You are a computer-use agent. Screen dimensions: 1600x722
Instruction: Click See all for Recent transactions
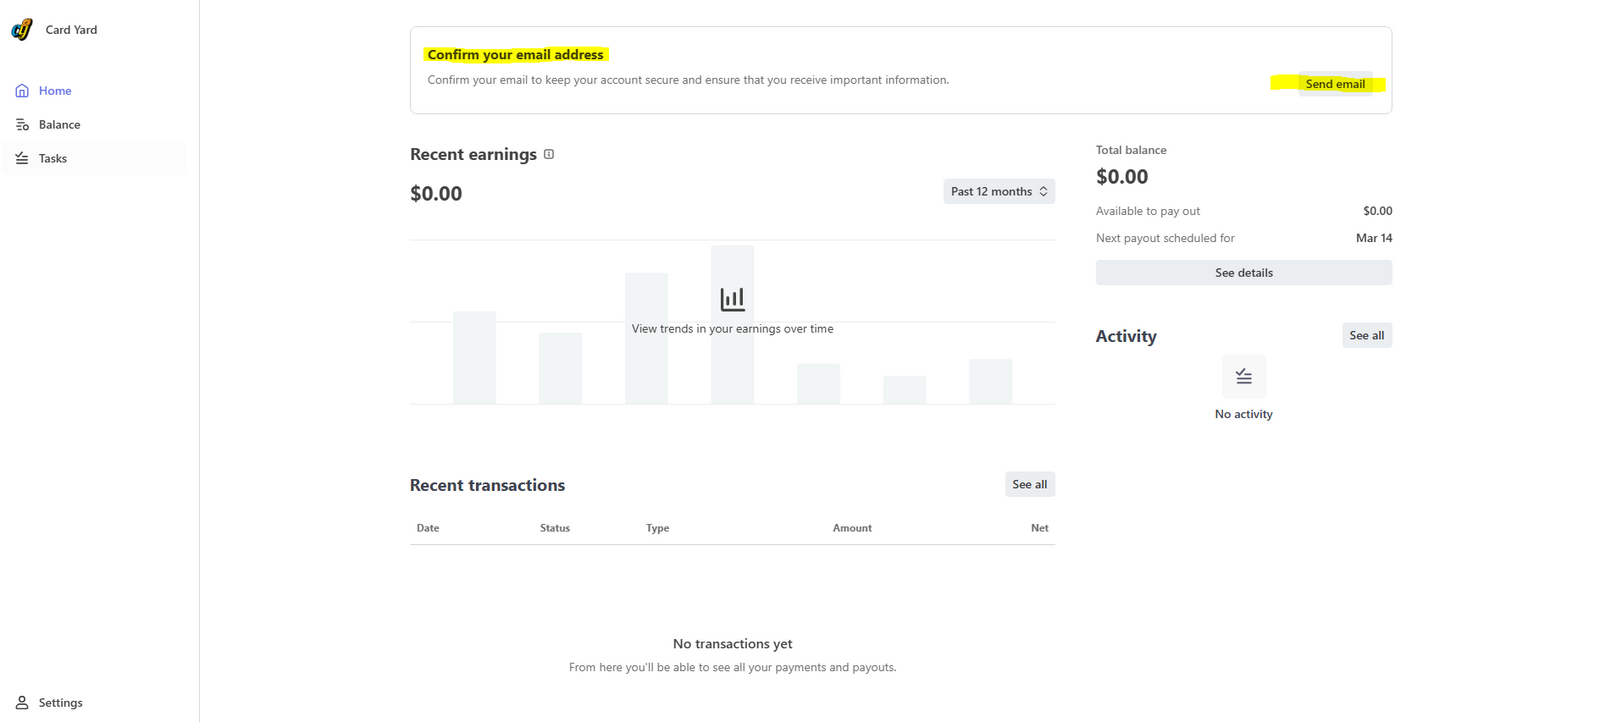[x=1029, y=484]
